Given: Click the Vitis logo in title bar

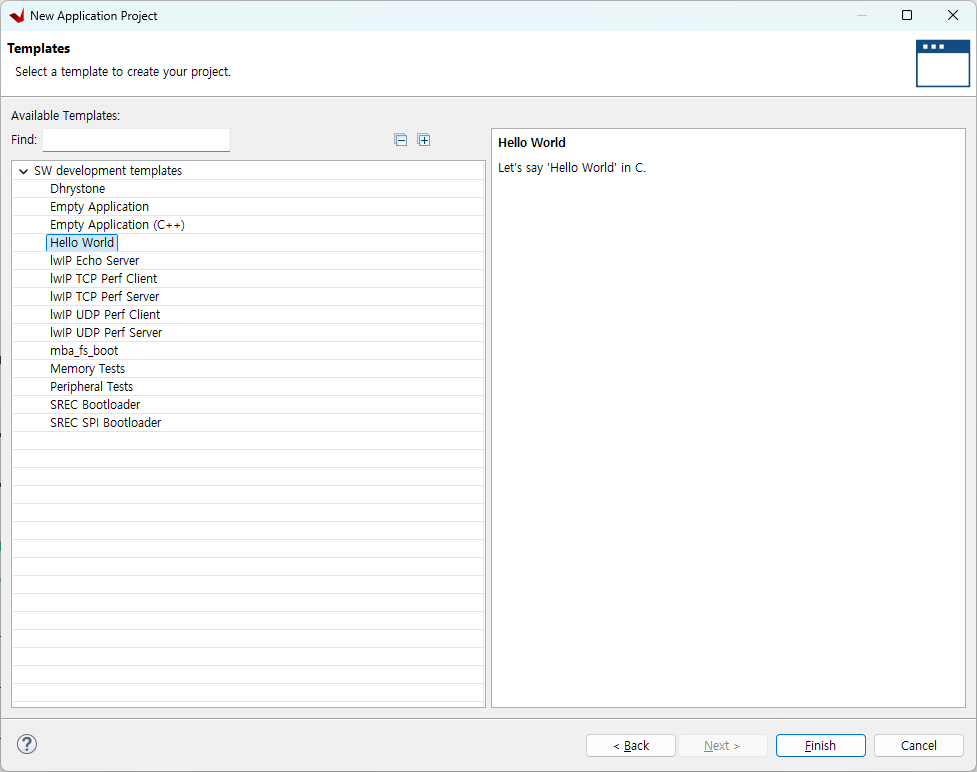Looking at the screenshot, I should click(x=16, y=16).
